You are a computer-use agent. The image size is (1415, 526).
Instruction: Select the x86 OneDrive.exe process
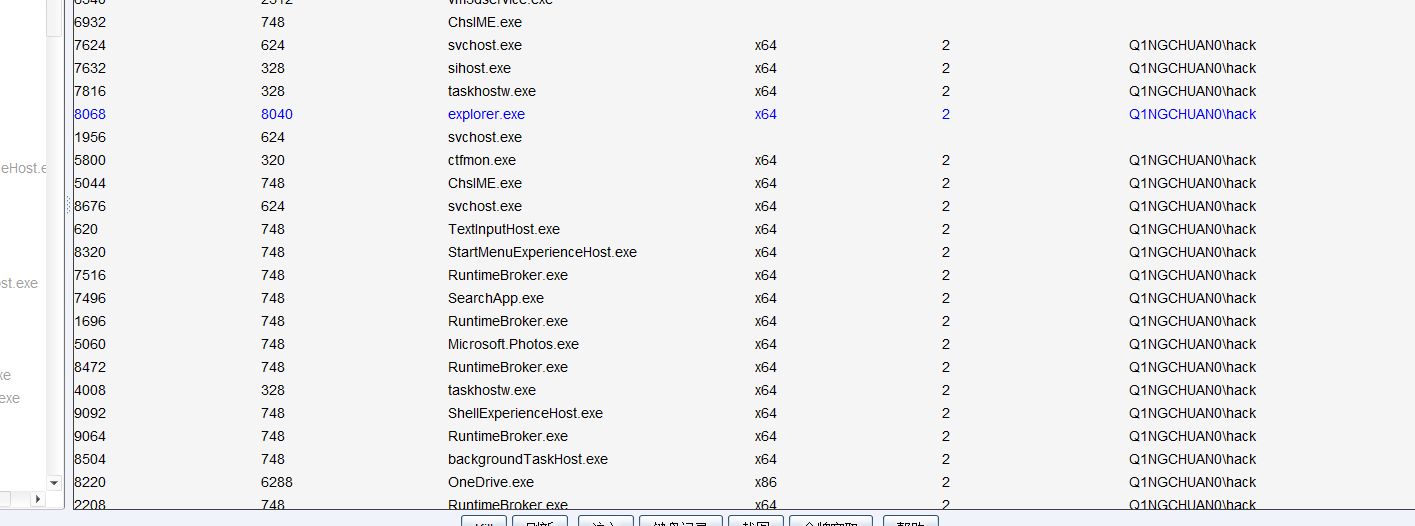(x=490, y=482)
